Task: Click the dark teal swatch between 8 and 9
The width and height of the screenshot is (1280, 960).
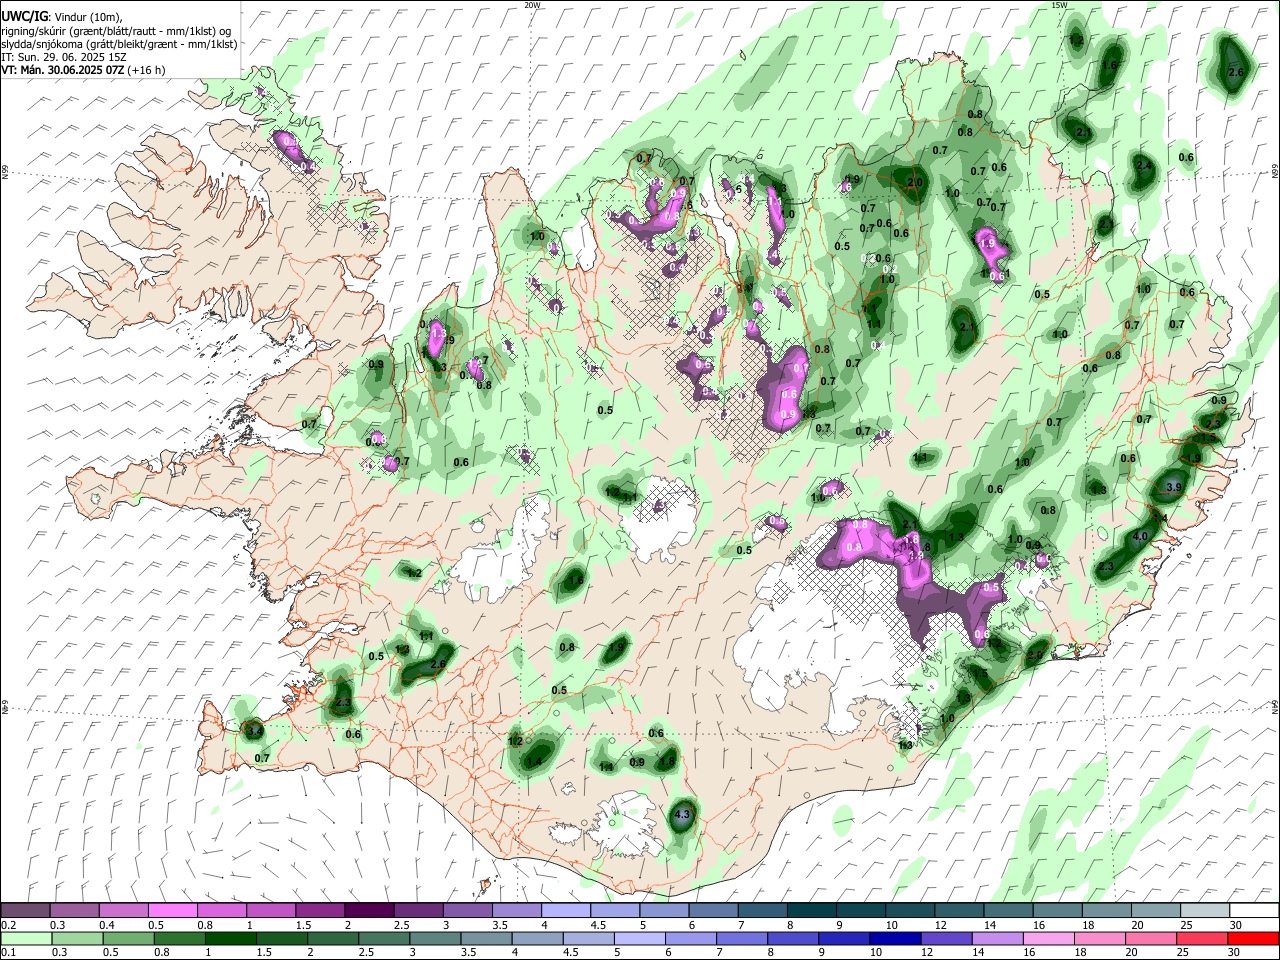Action: coord(812,910)
